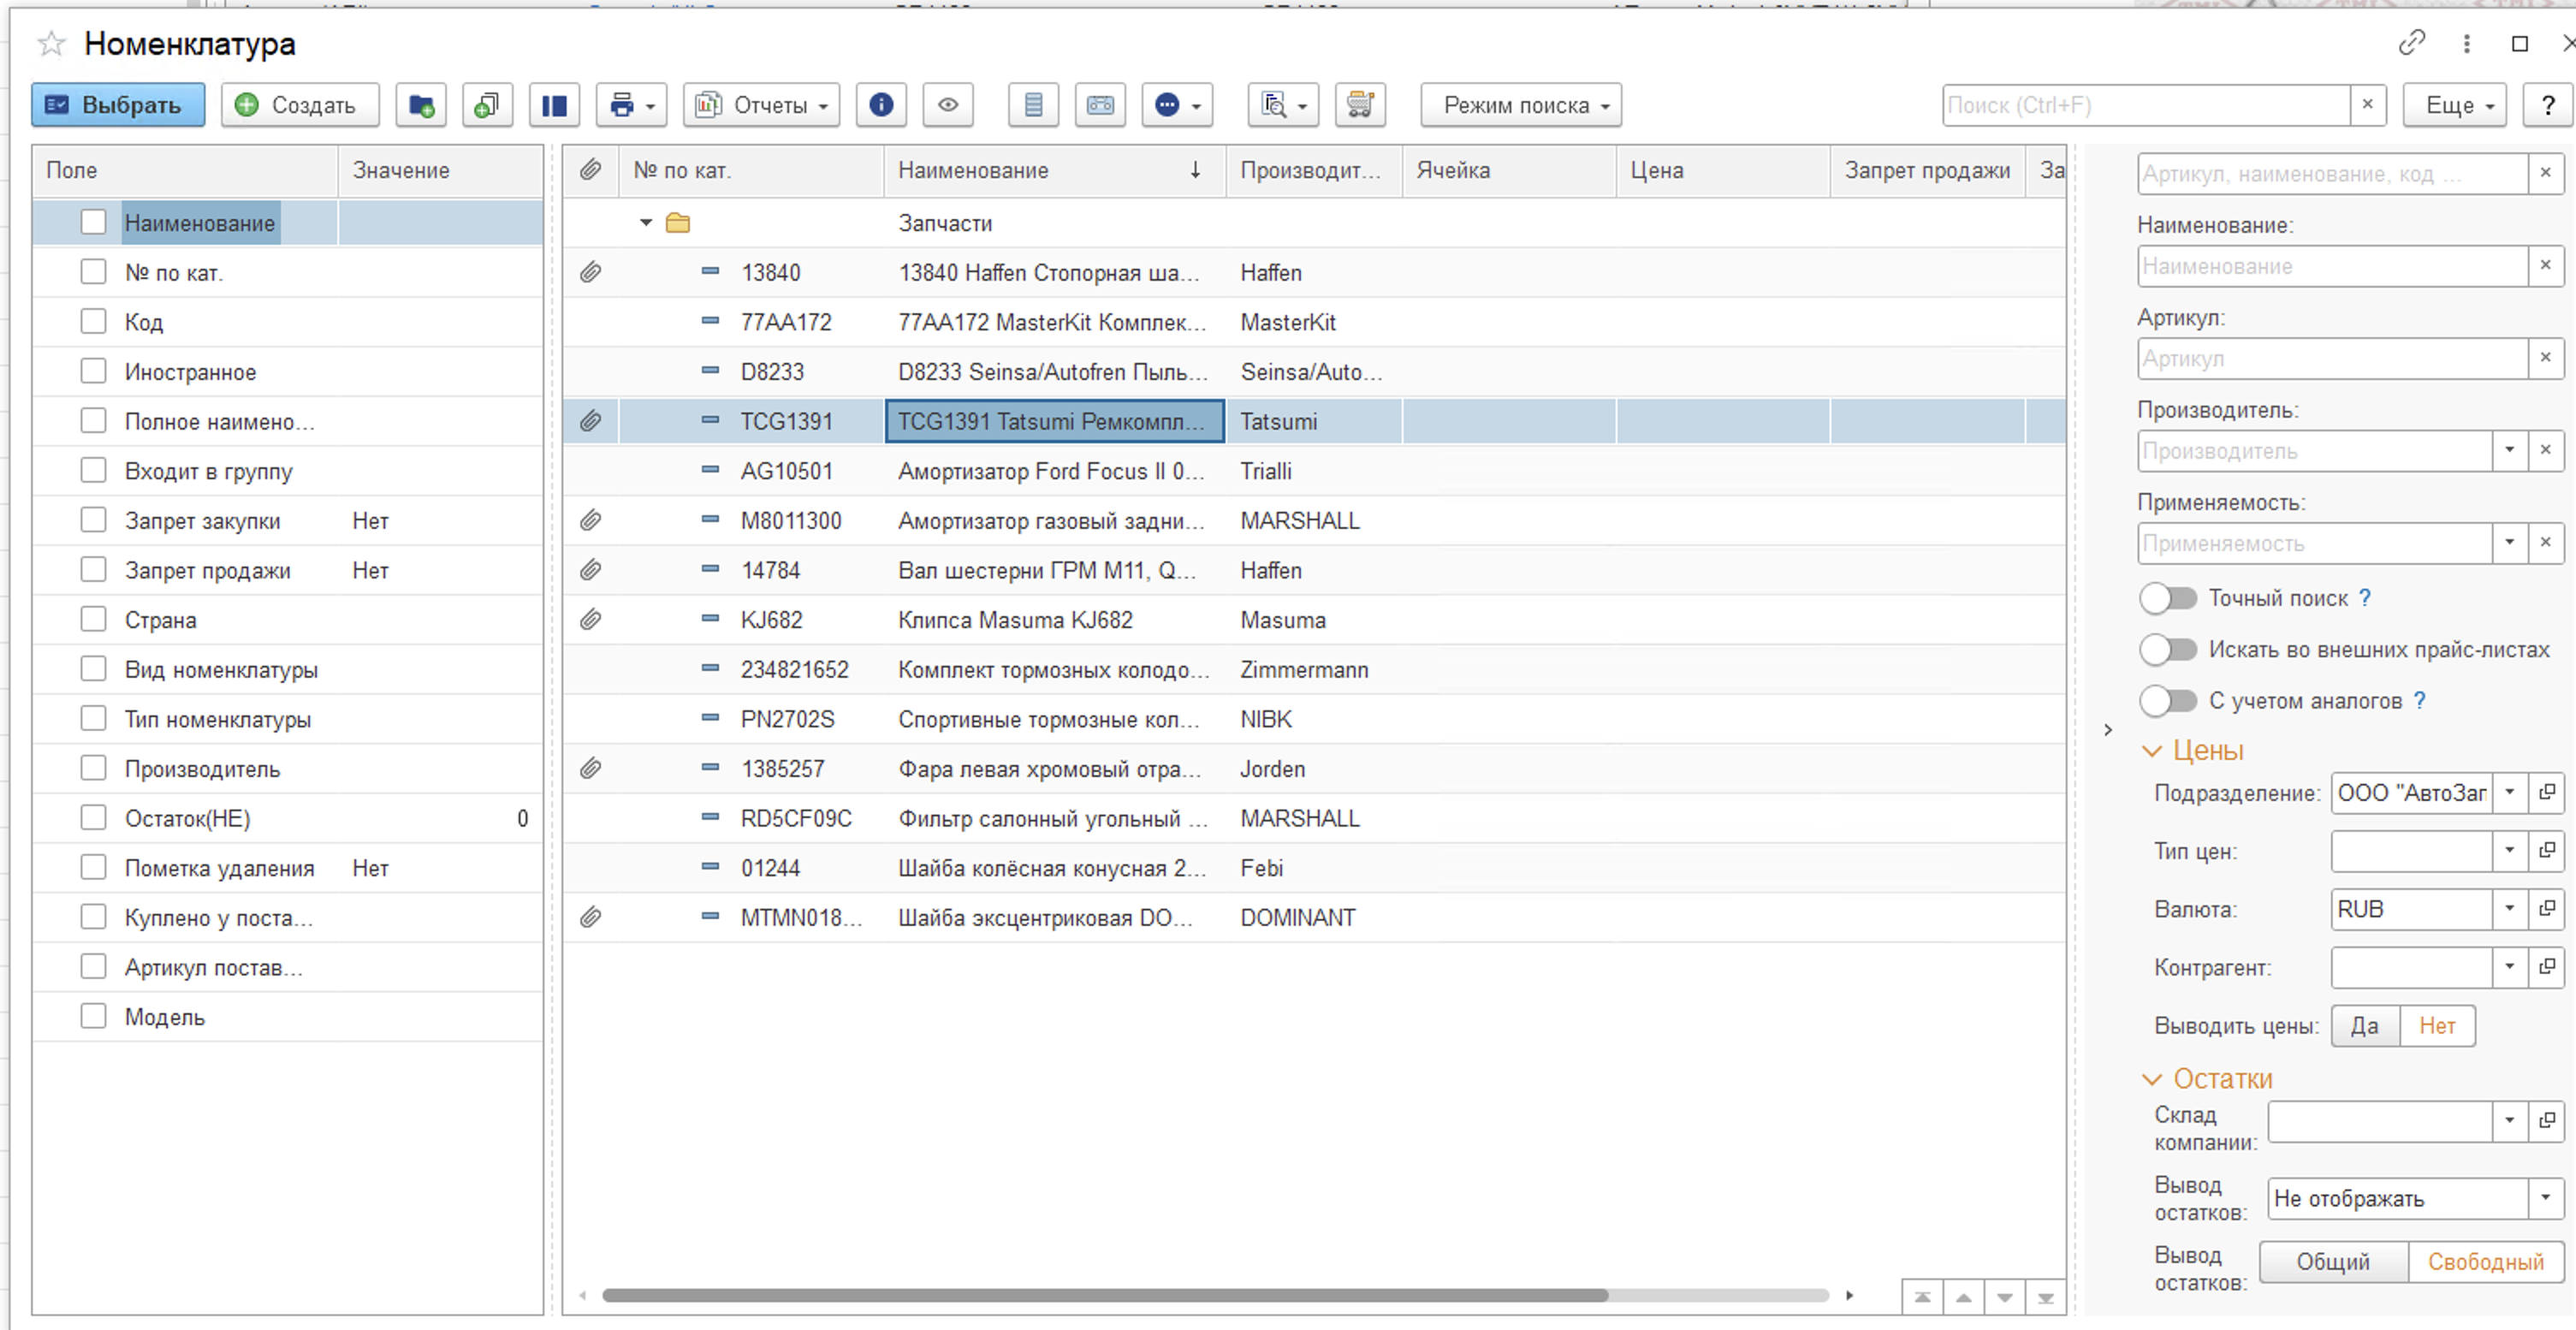This screenshot has height=1330, width=2576.
Task: Open the Применяемость filter dropdown arrow
Action: (x=2509, y=542)
